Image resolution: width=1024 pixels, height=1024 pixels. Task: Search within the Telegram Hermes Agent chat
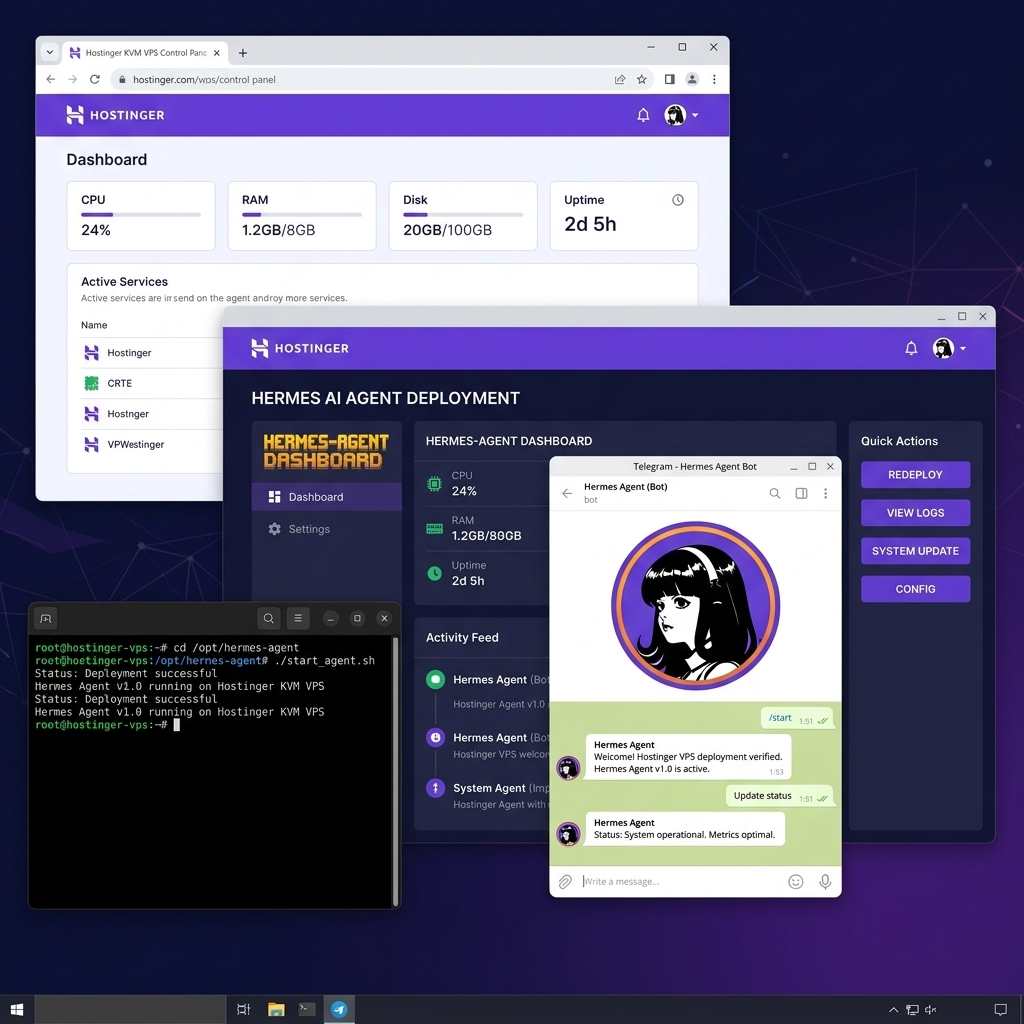[775, 493]
